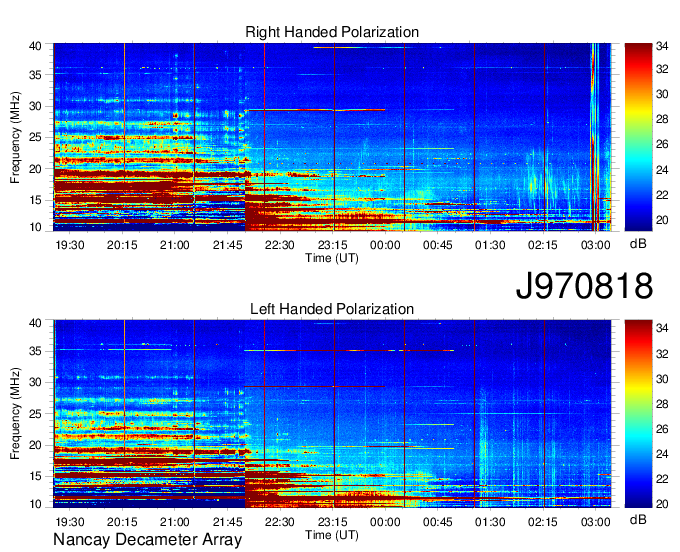Click the 01:30 time tick of the Left Handed plot
This screenshot has width=680, height=552.
(490, 522)
